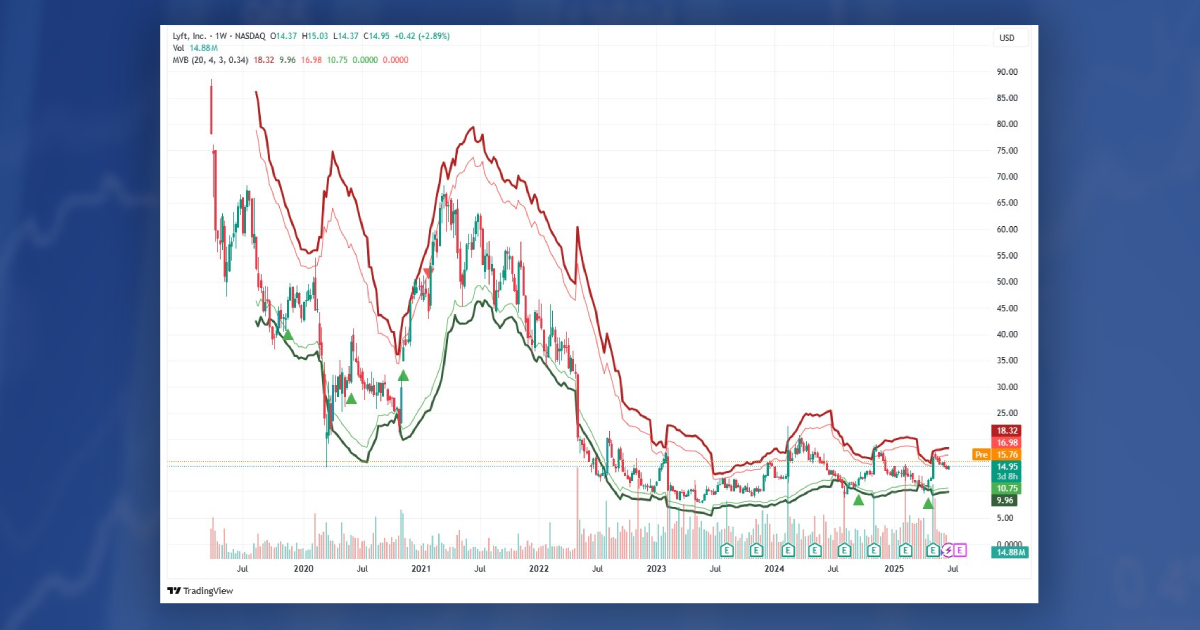
Task: Click the 2020 label on the time axis
Action: (x=303, y=568)
